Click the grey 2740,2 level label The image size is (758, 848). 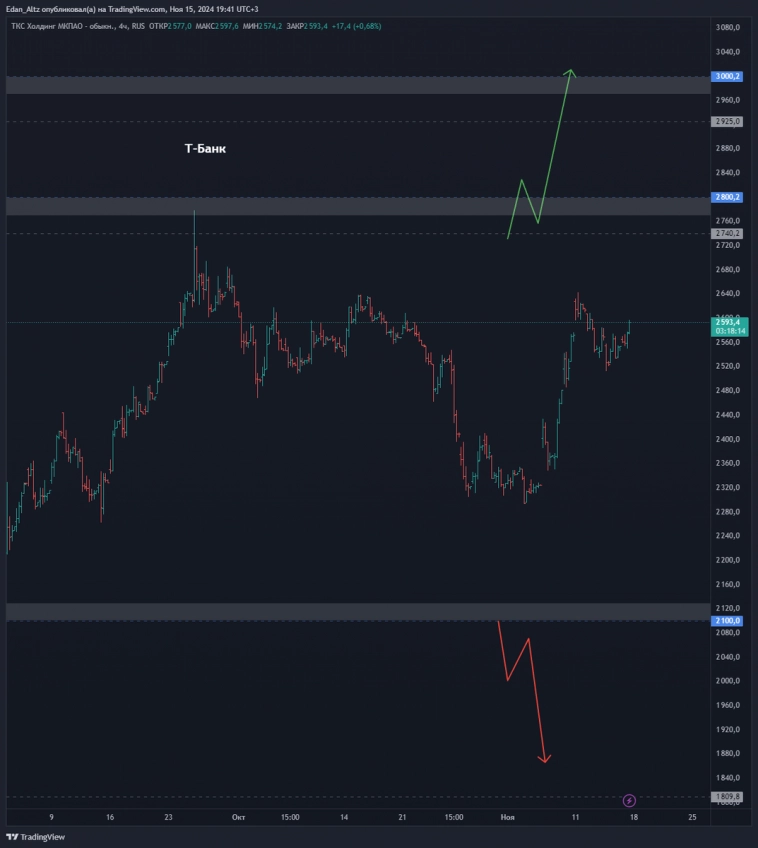tap(727, 233)
